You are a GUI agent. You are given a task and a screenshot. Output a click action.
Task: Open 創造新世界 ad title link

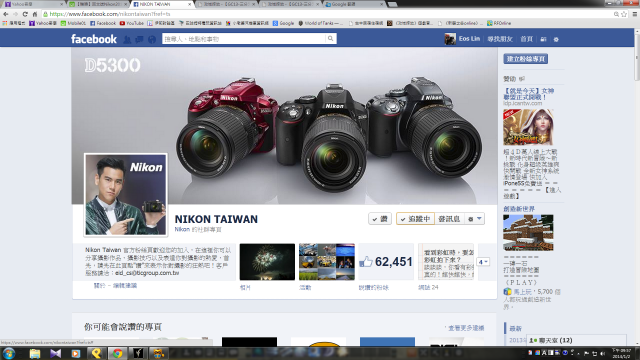point(519,209)
